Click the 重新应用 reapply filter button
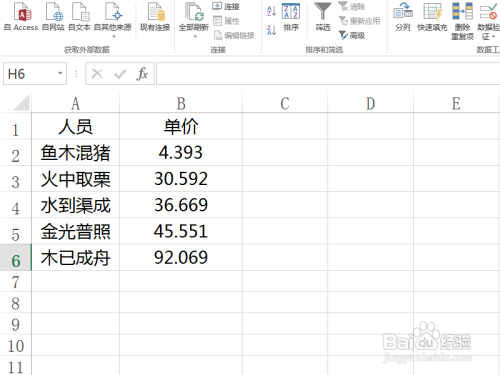 pos(359,21)
